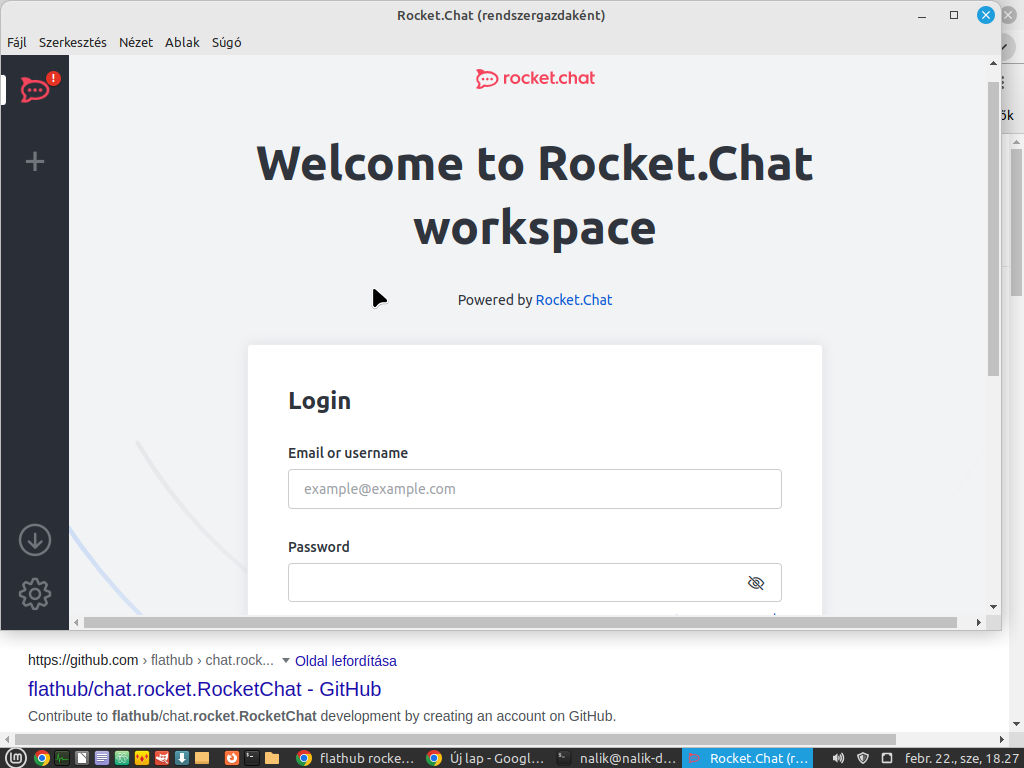
Task: Select Rocket.Chat task in the taskbar
Action: coord(748,758)
